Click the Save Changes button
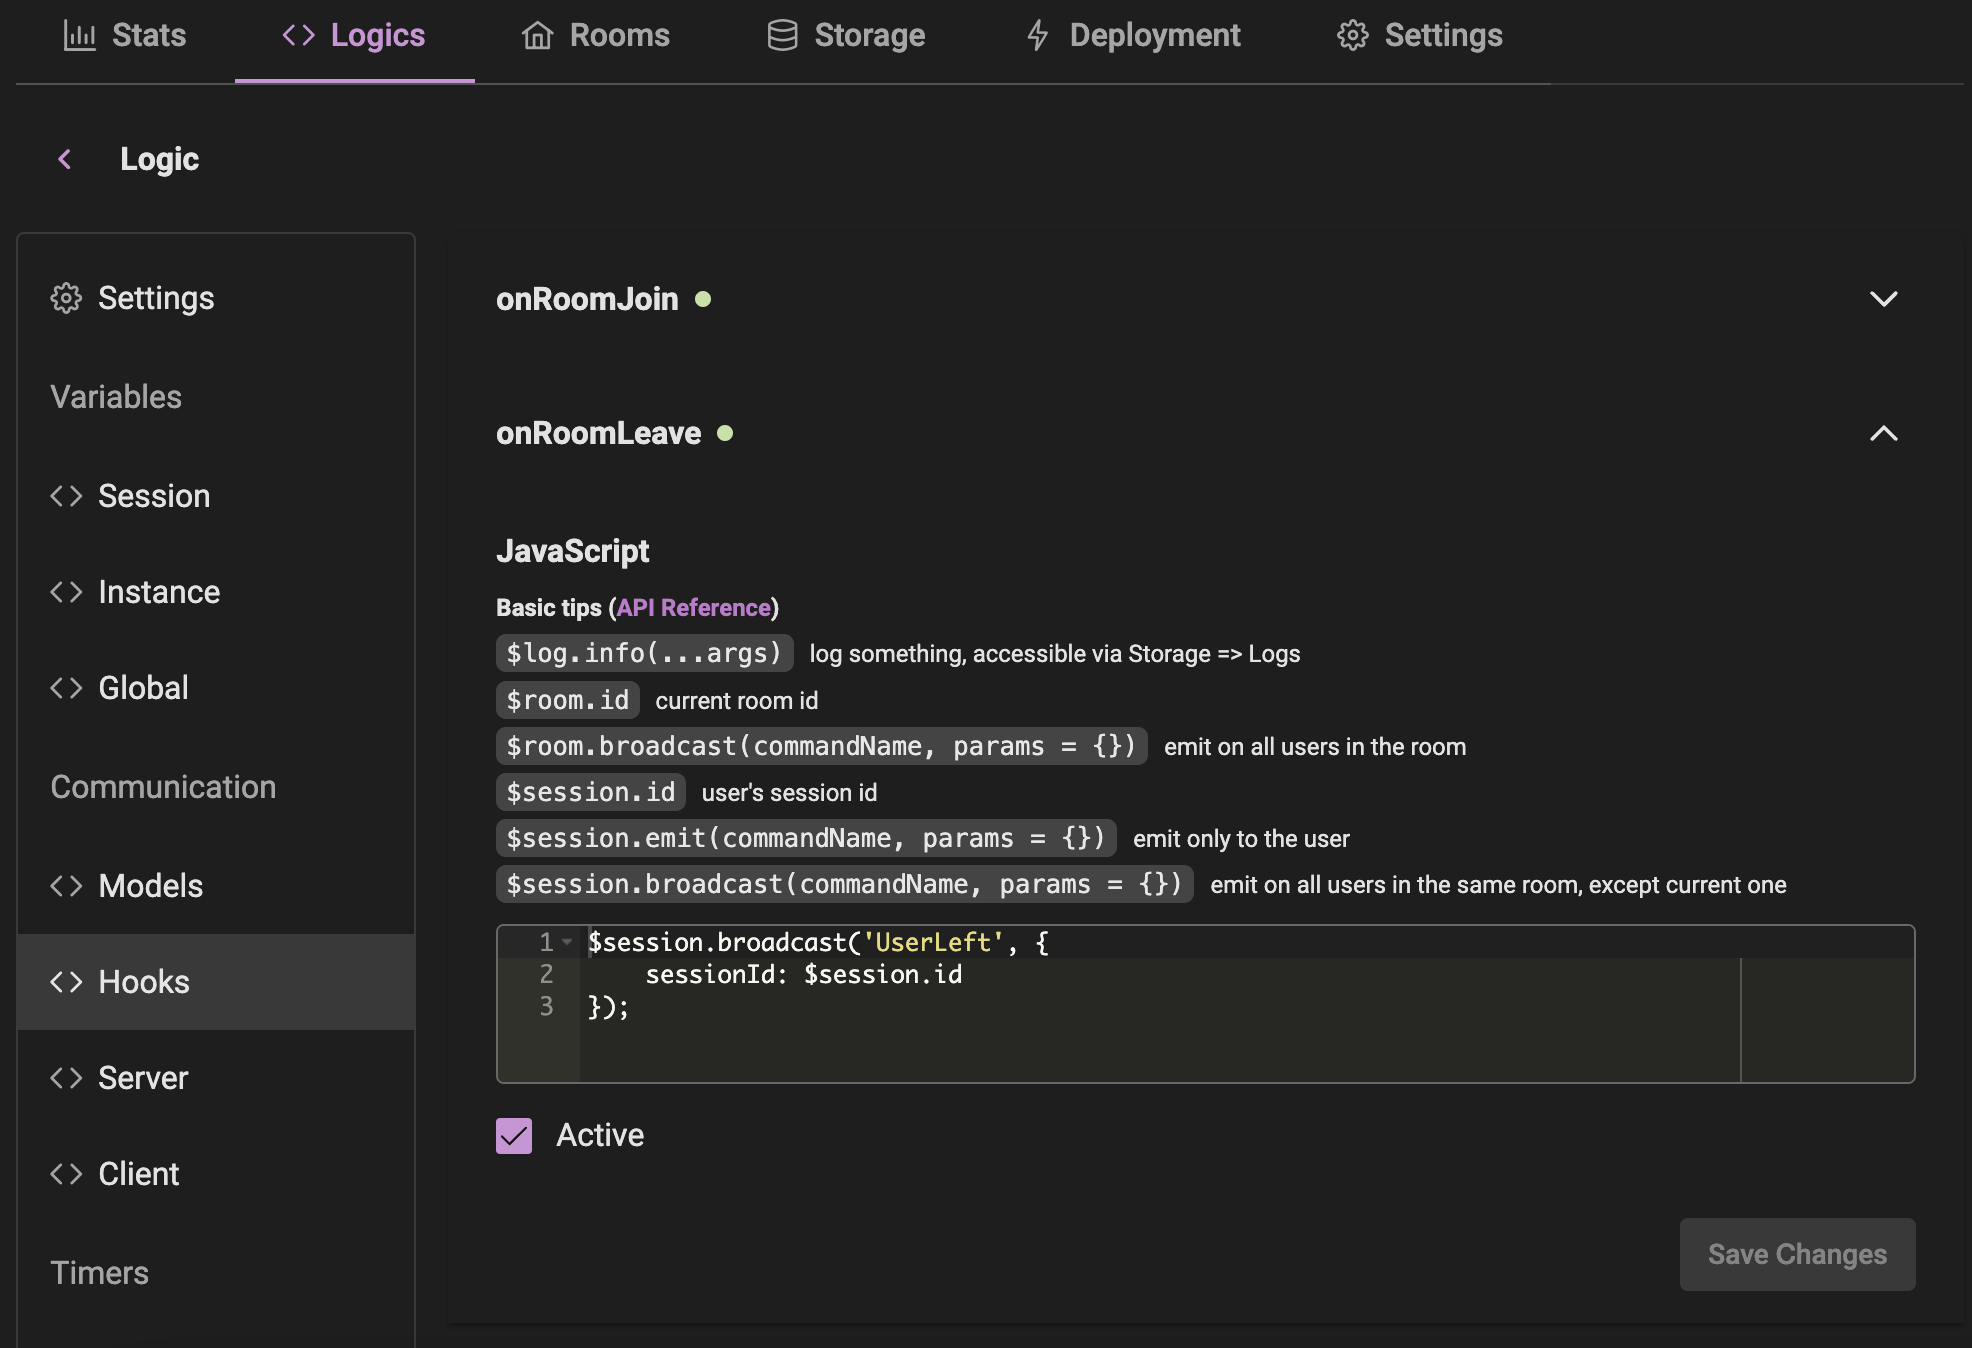The image size is (1972, 1348). 1798,1254
